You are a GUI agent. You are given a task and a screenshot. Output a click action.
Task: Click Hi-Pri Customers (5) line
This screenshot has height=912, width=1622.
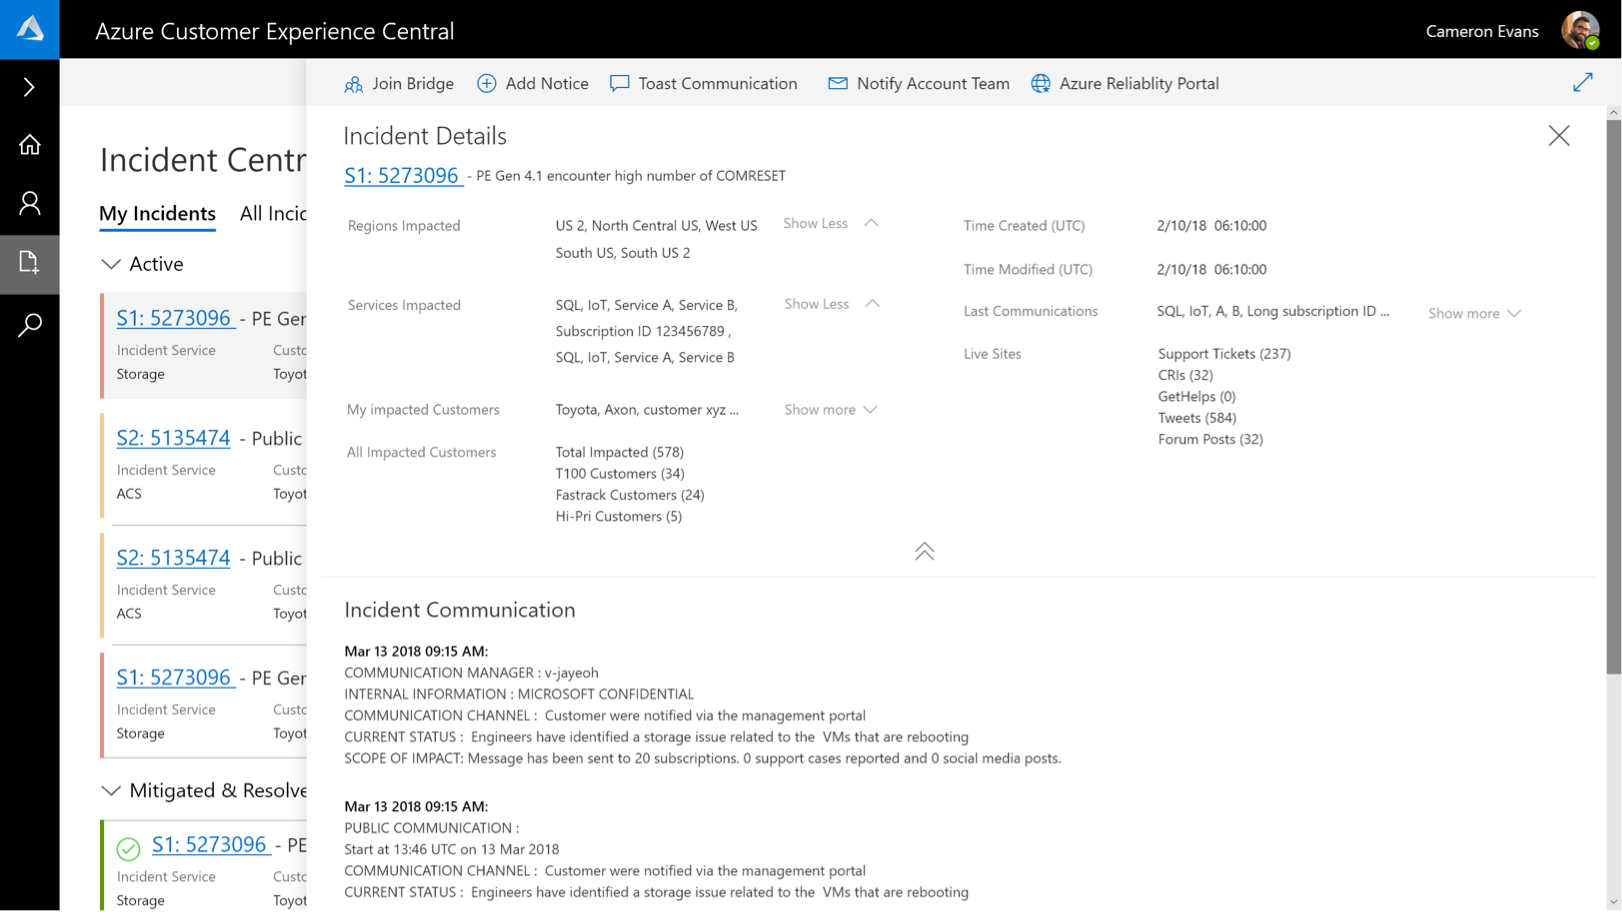[x=618, y=517]
